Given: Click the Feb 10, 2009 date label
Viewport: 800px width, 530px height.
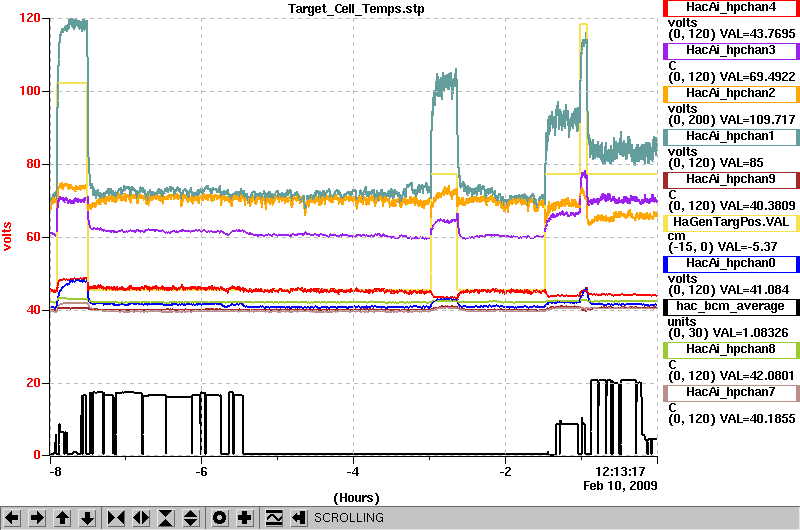Looking at the screenshot, I should [620, 486].
